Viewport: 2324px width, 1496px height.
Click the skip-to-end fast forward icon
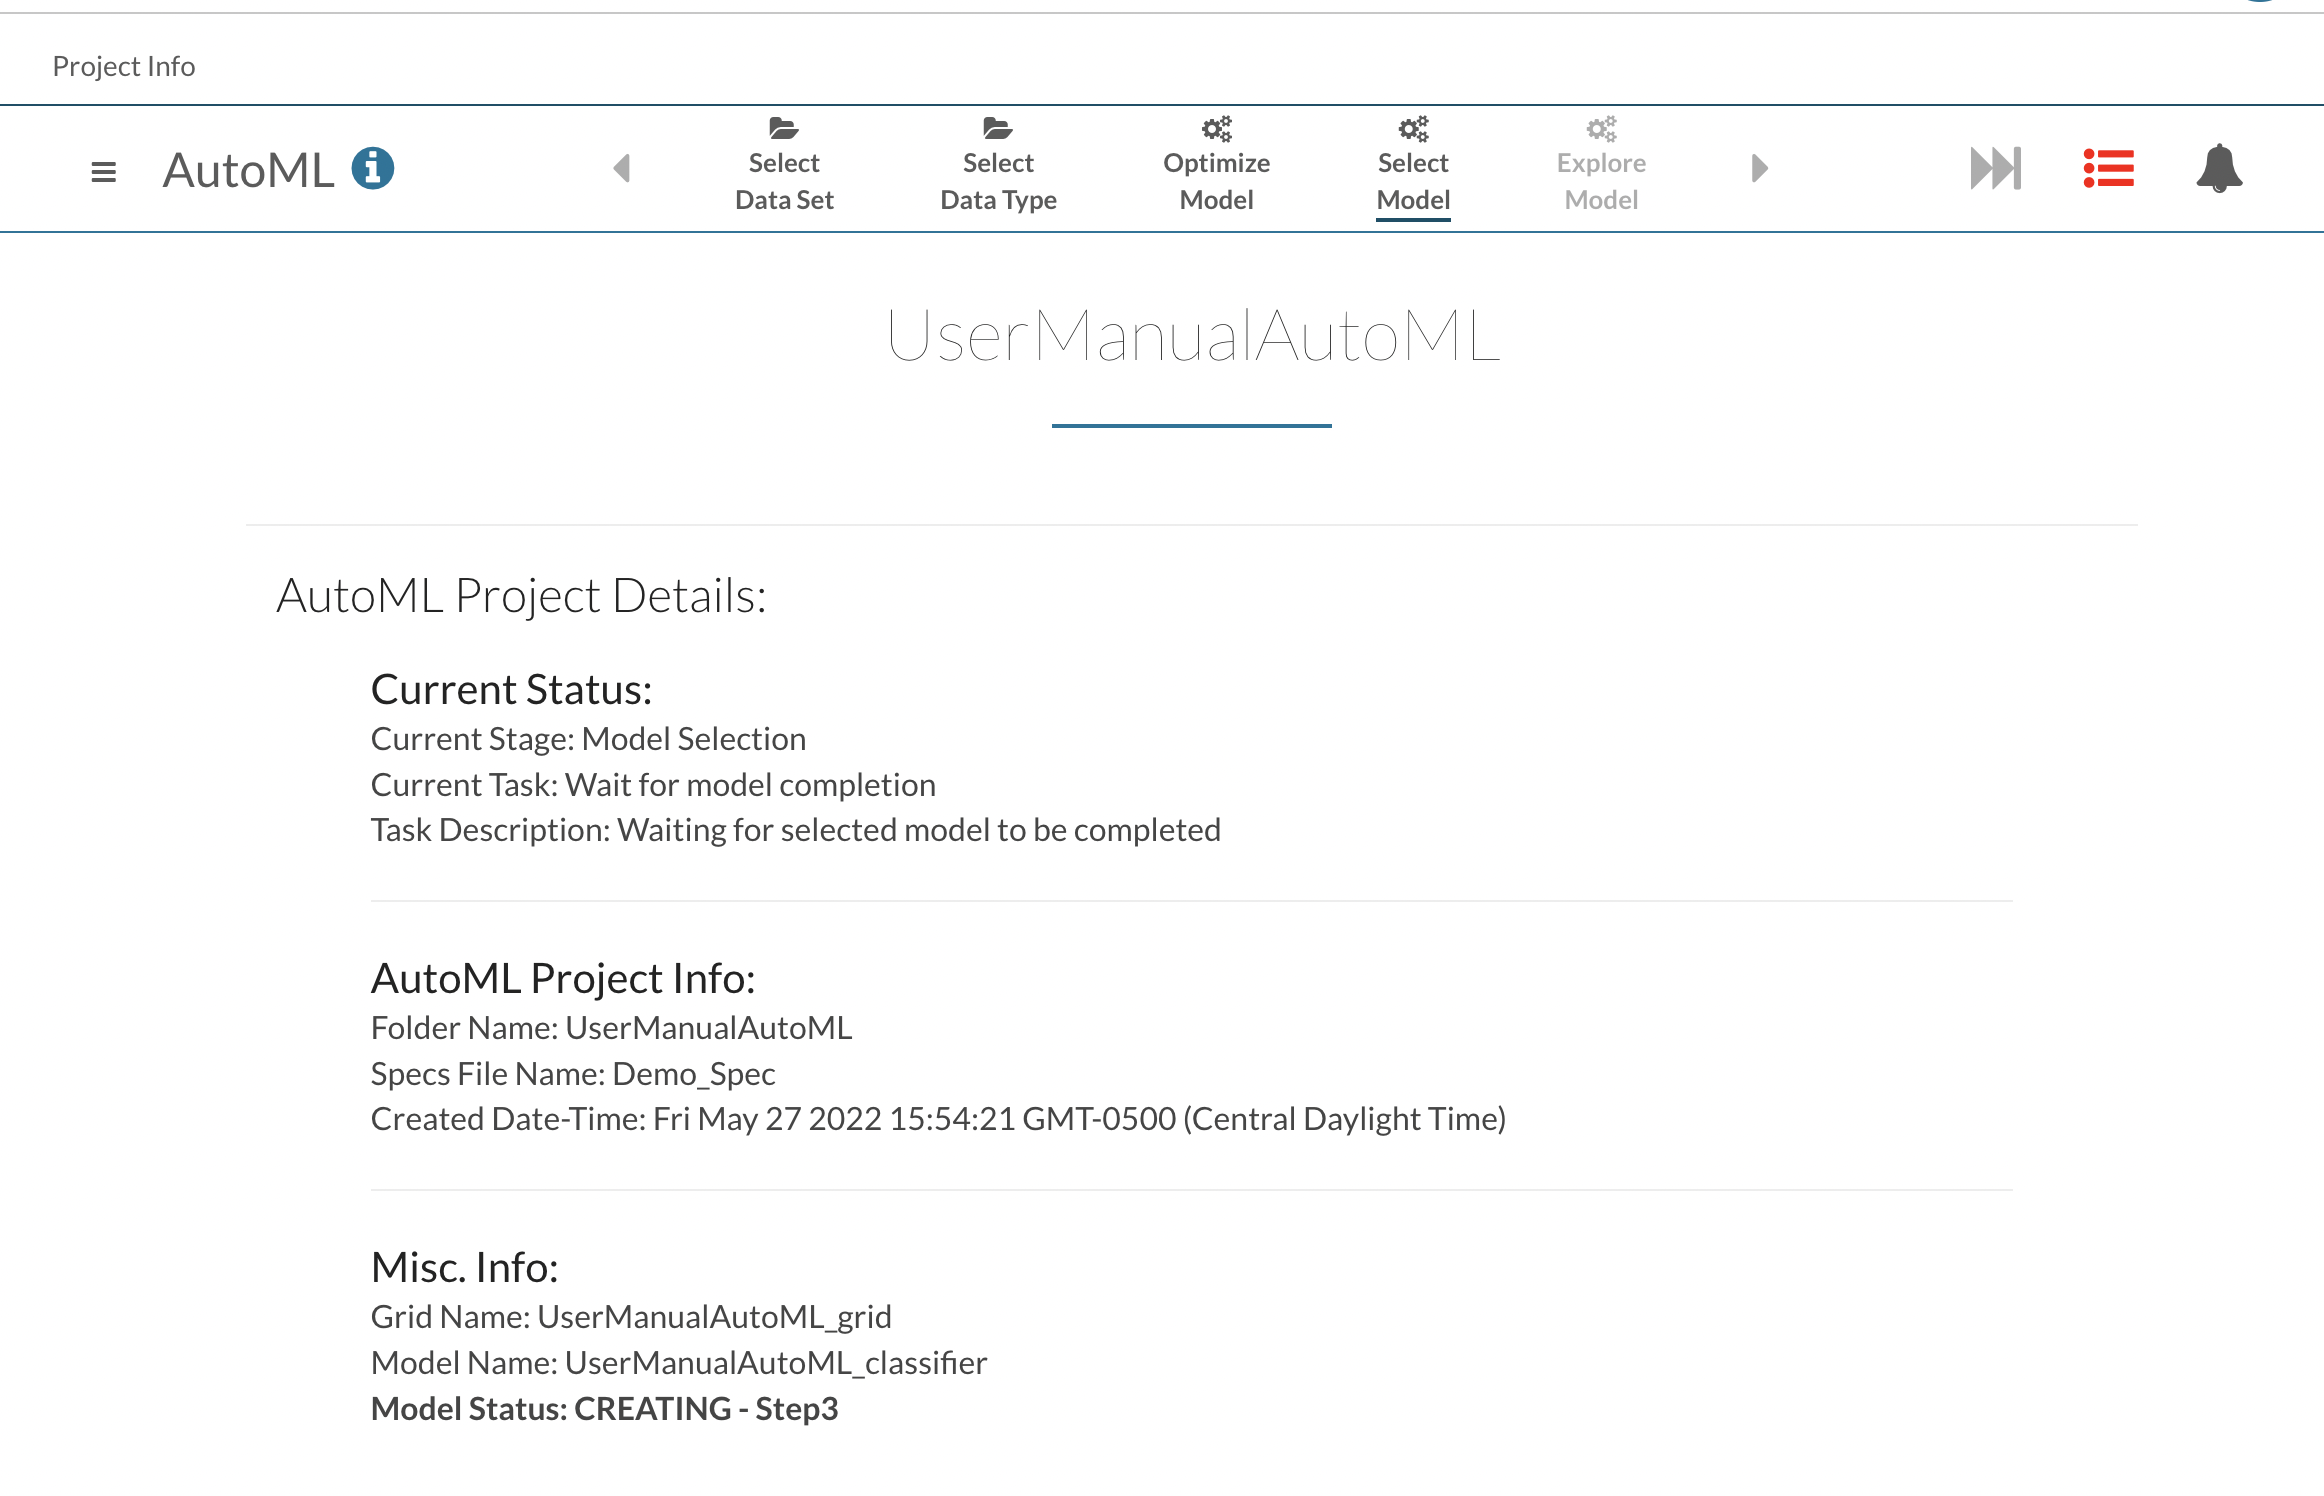1995,168
